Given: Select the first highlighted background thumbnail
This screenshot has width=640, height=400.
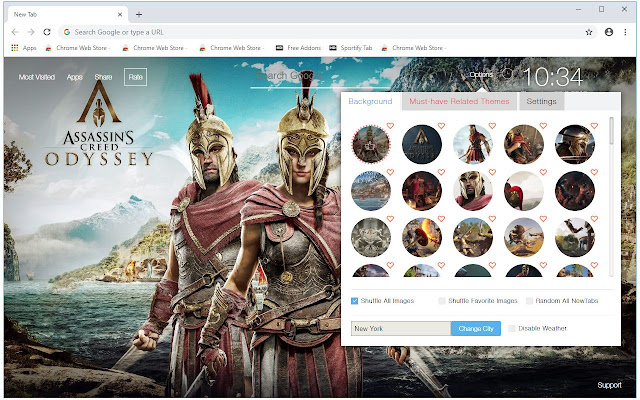Looking at the screenshot, I should (371, 144).
